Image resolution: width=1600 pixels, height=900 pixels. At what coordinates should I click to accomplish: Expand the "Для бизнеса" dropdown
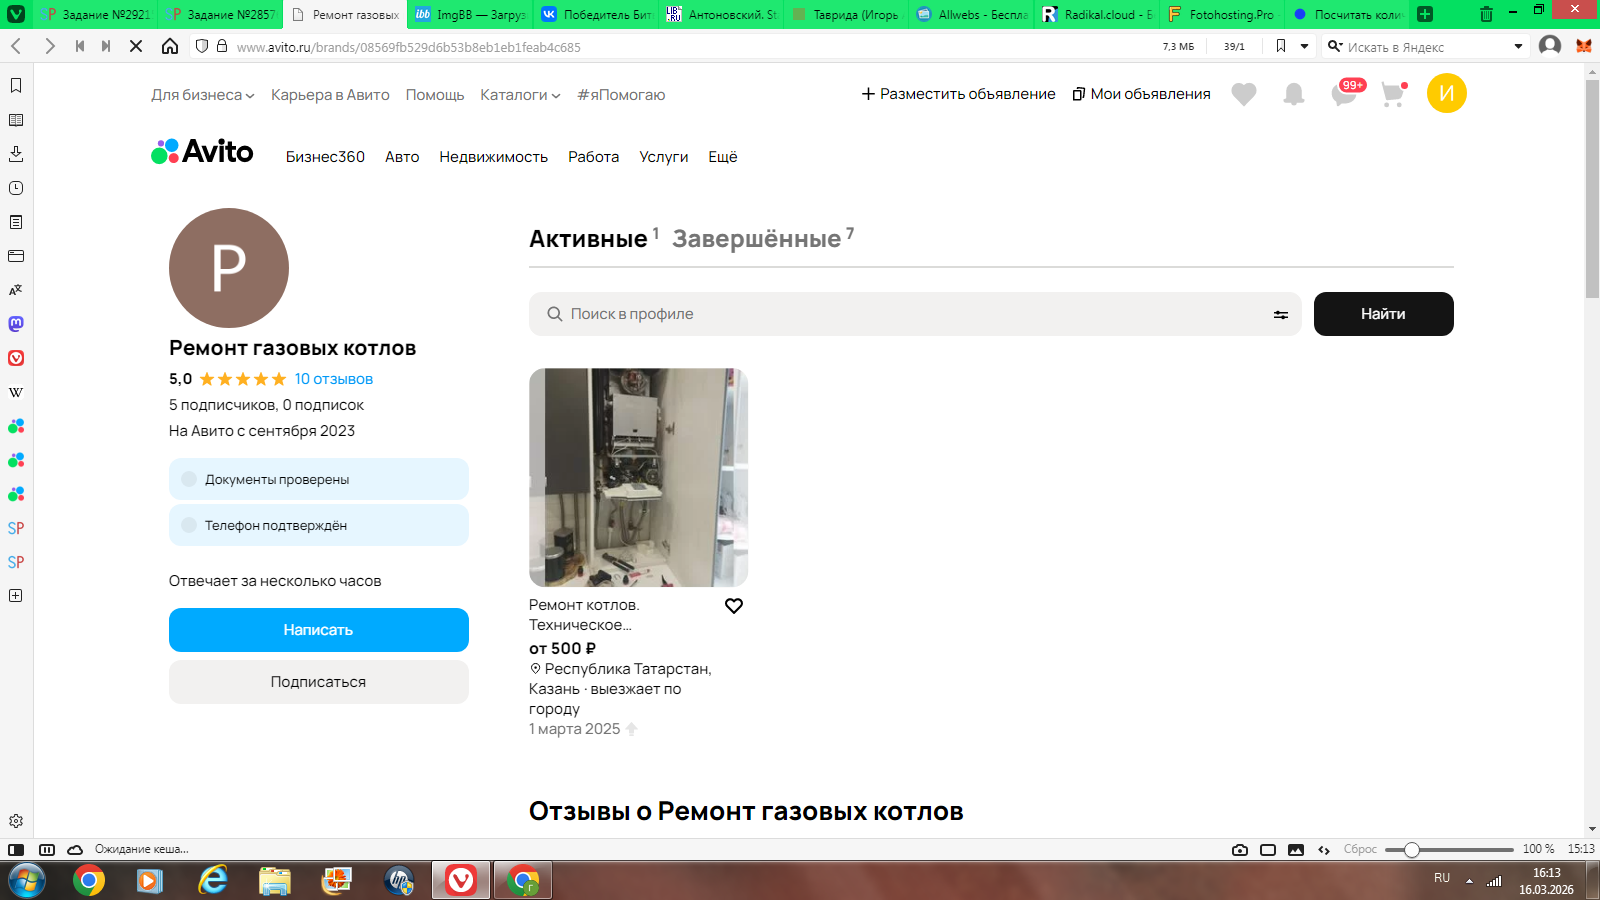coord(203,95)
